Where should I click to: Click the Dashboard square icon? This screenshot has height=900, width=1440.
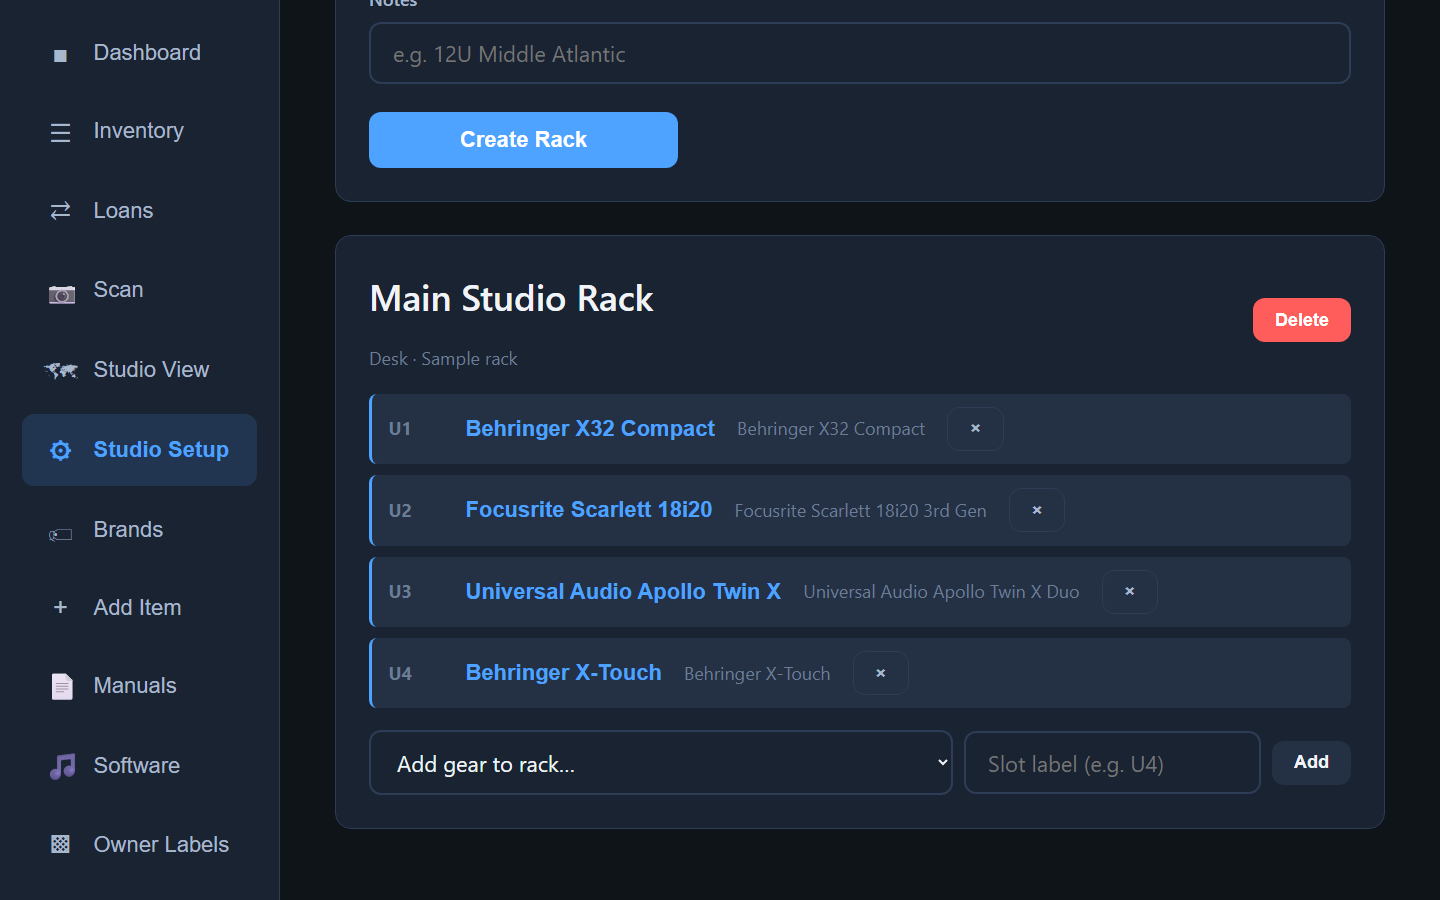(x=60, y=55)
